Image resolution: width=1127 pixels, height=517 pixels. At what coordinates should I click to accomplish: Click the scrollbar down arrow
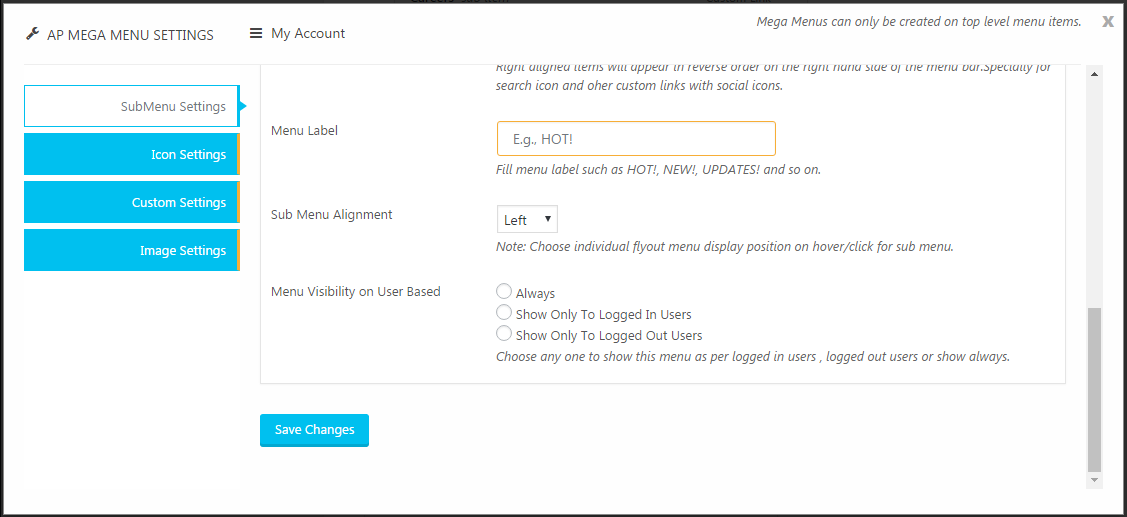click(1094, 480)
